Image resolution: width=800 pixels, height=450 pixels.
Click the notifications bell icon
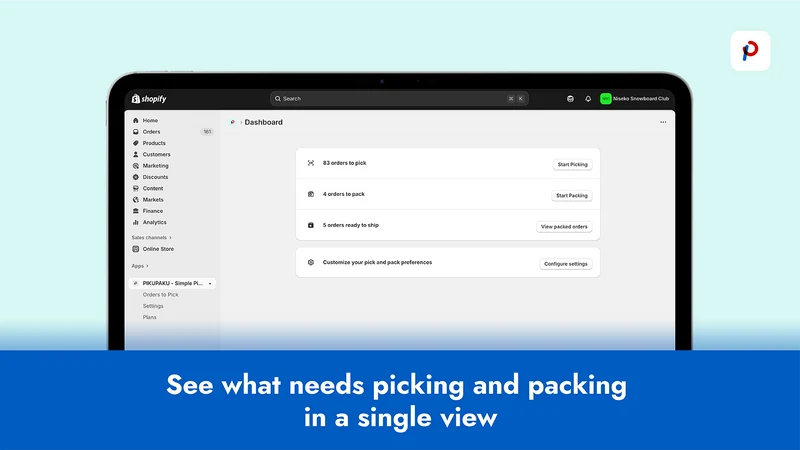(588, 98)
